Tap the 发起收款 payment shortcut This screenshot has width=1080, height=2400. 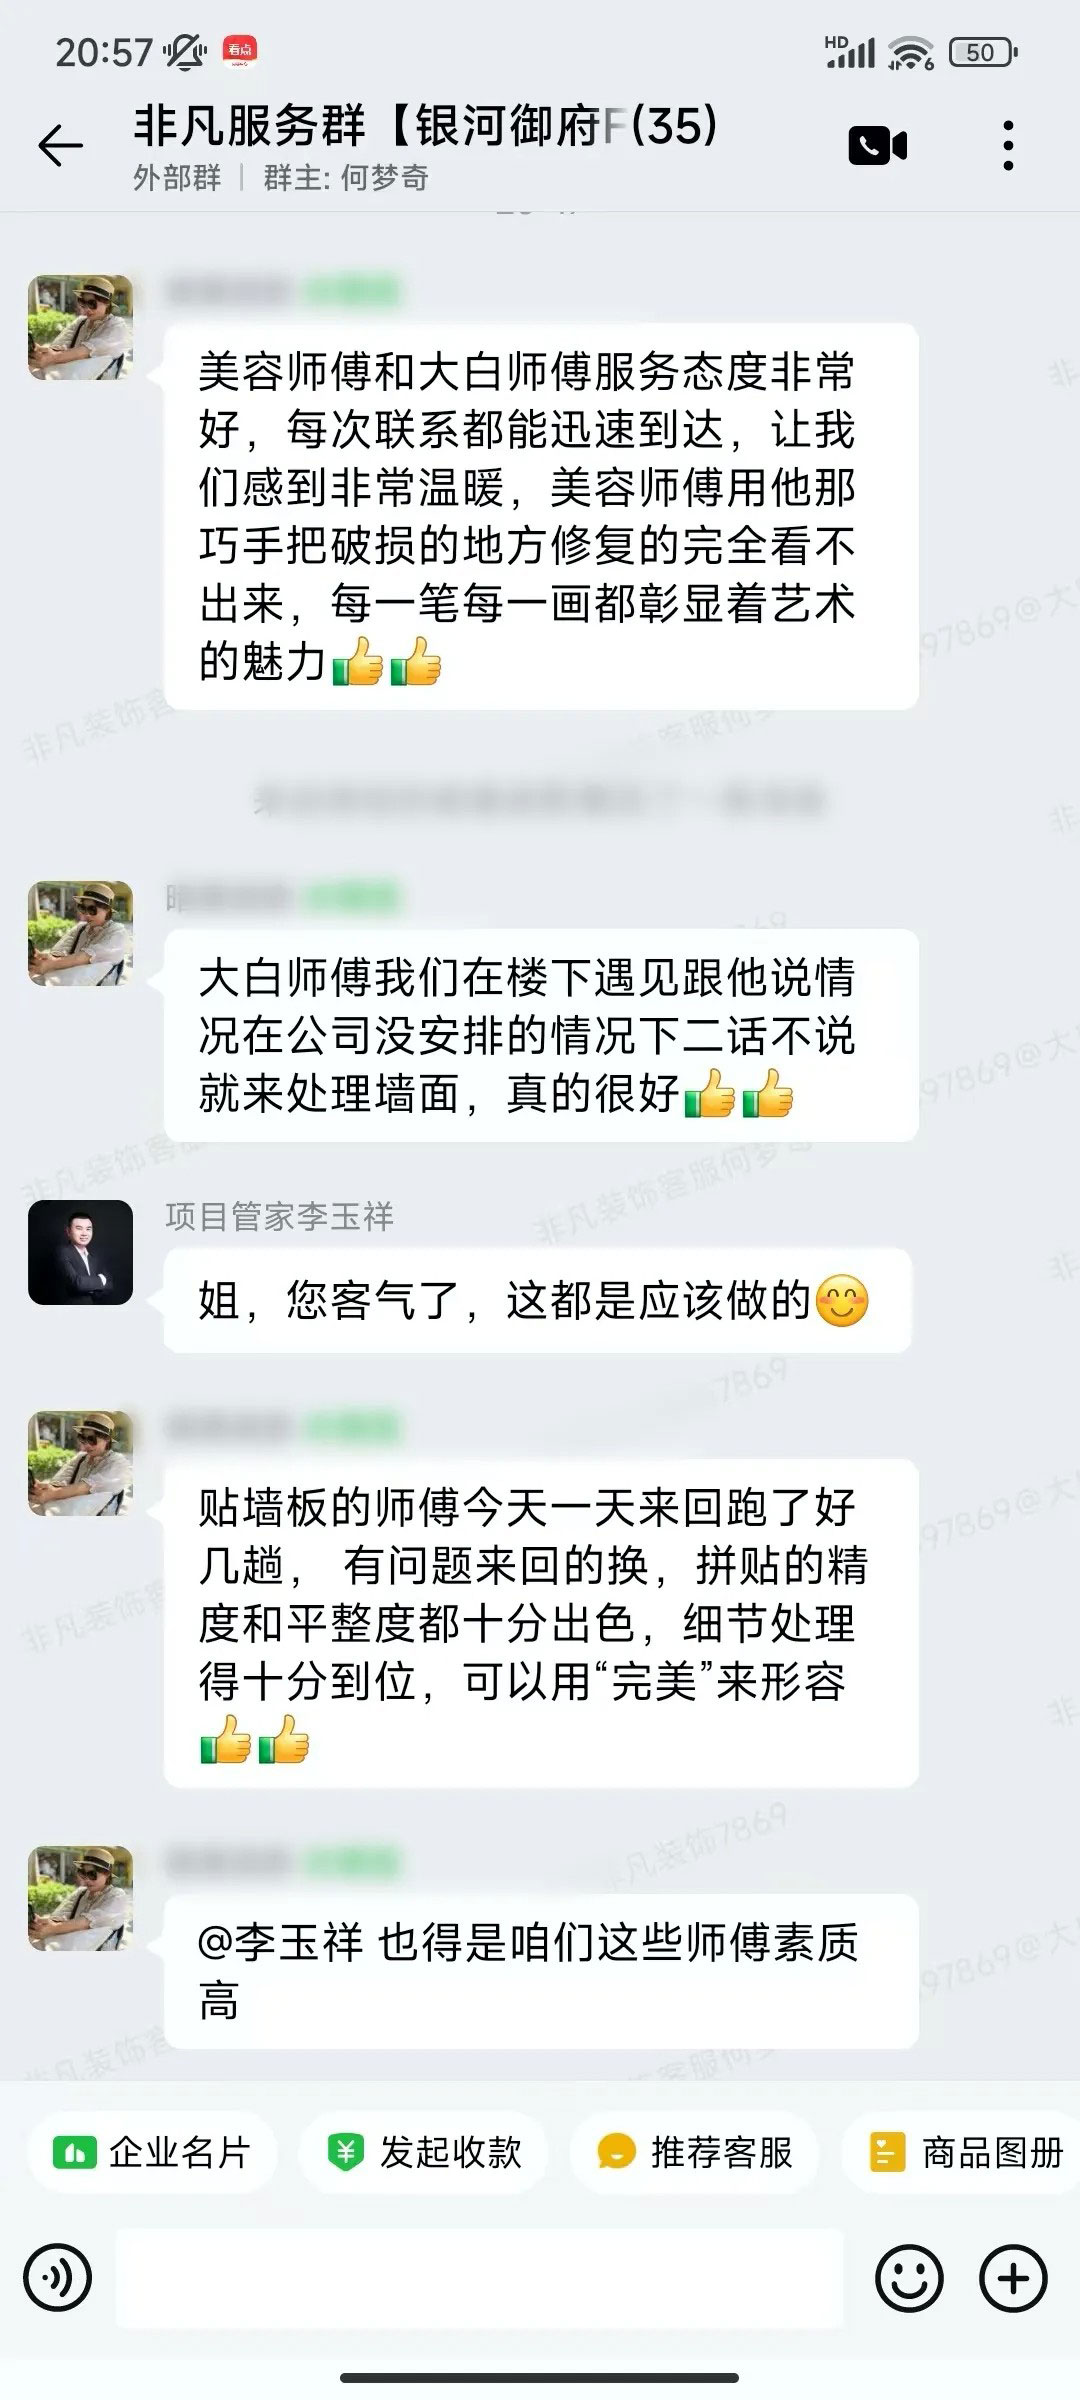point(424,2151)
